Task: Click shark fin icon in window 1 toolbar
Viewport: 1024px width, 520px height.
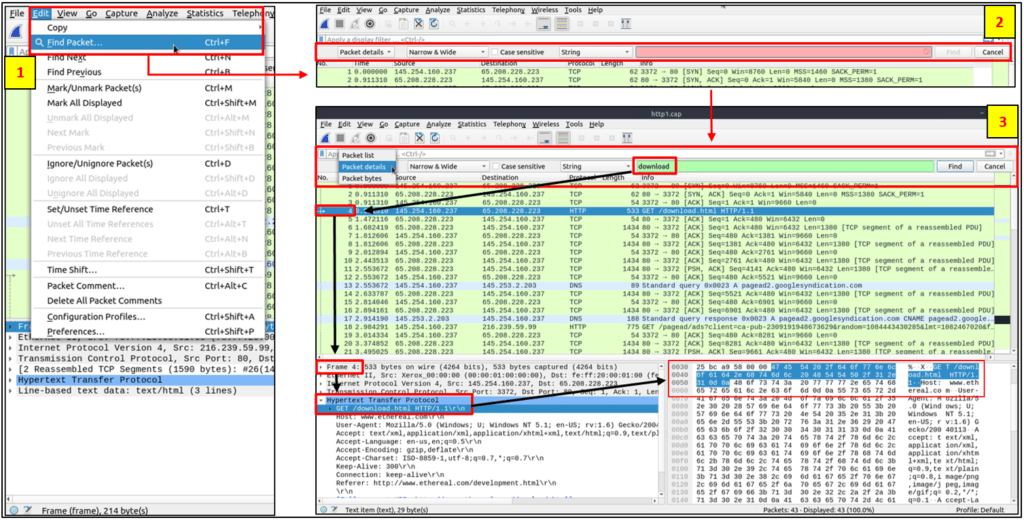Action: coord(18,32)
